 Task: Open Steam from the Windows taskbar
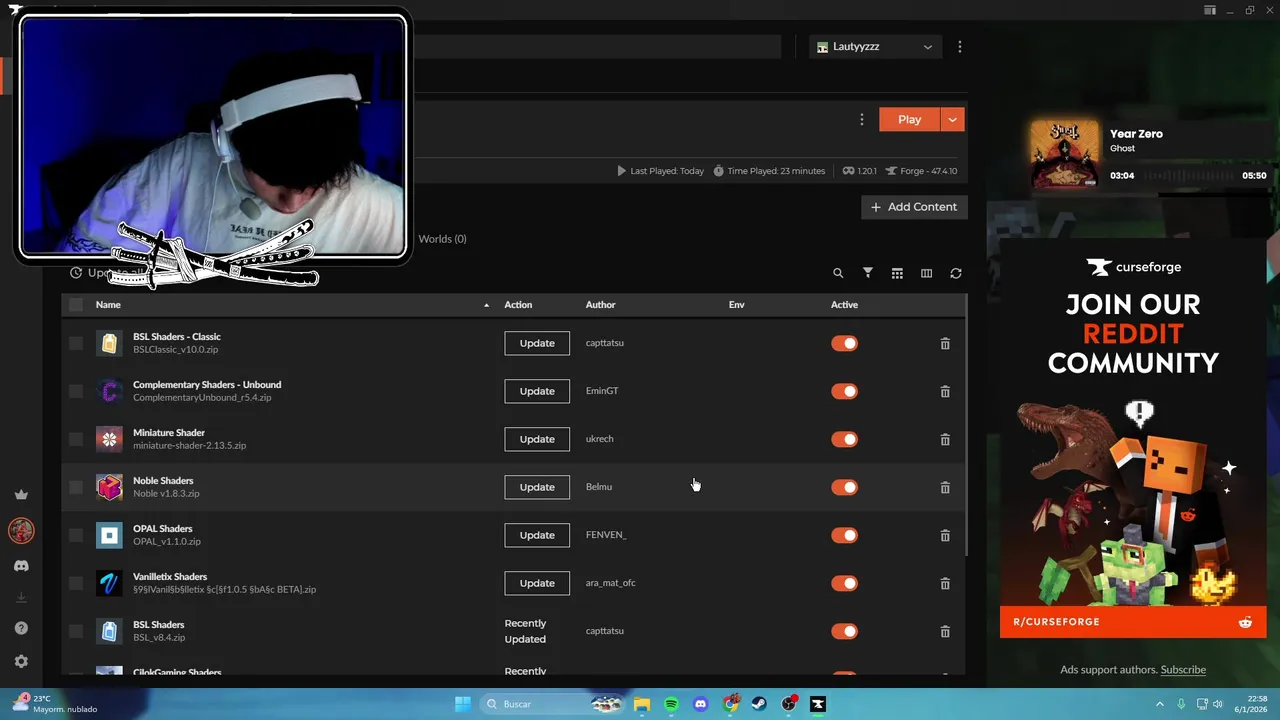[759, 704]
